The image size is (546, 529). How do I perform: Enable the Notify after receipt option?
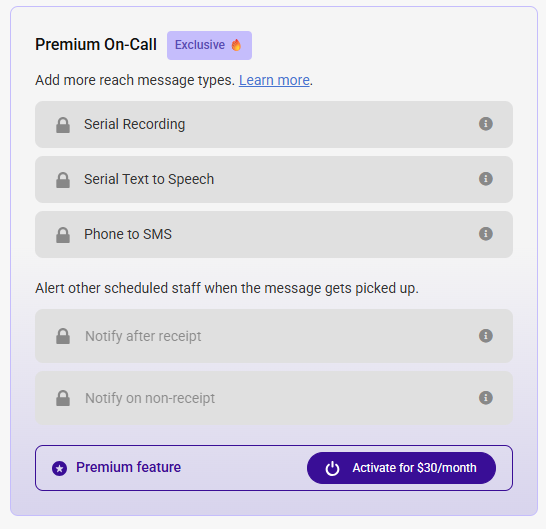coord(274,336)
